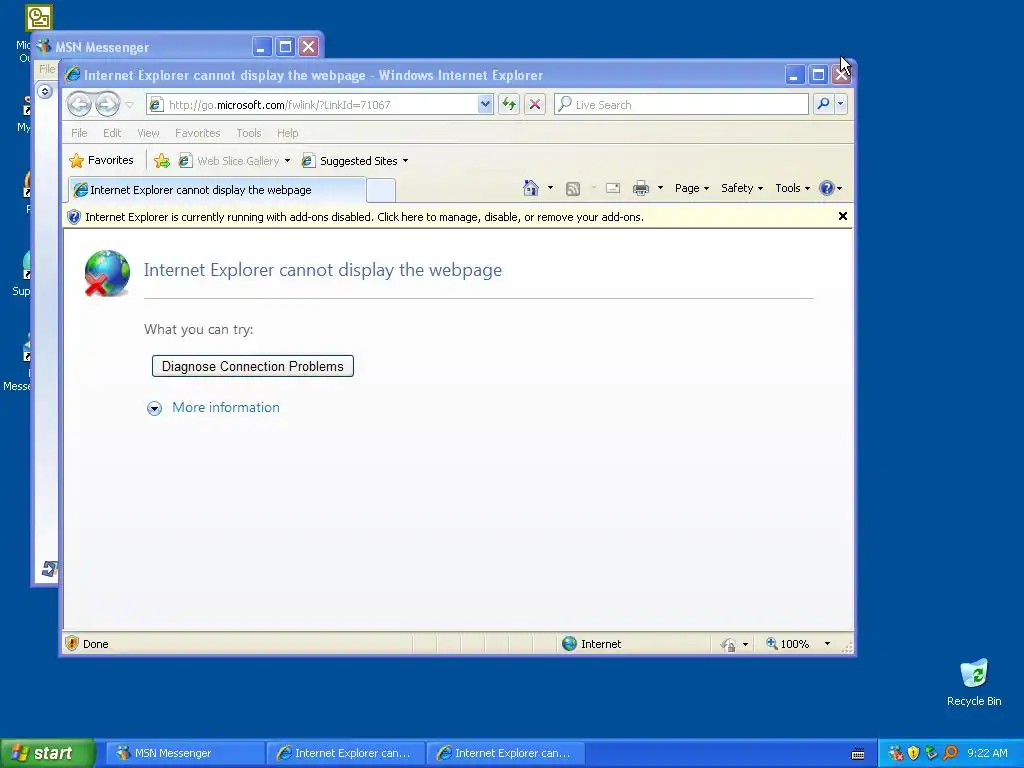Open the Help menu
1024x768 pixels.
pyautogui.click(x=287, y=133)
